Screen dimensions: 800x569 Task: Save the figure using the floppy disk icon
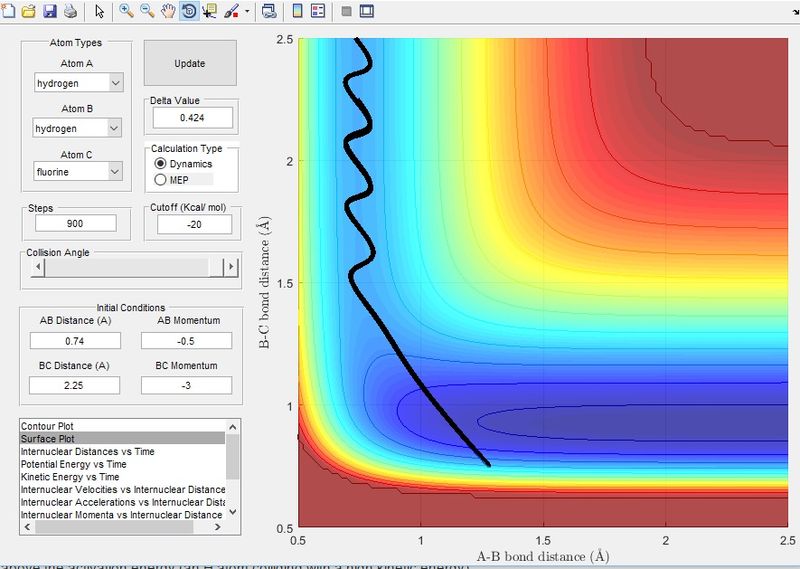pos(50,11)
